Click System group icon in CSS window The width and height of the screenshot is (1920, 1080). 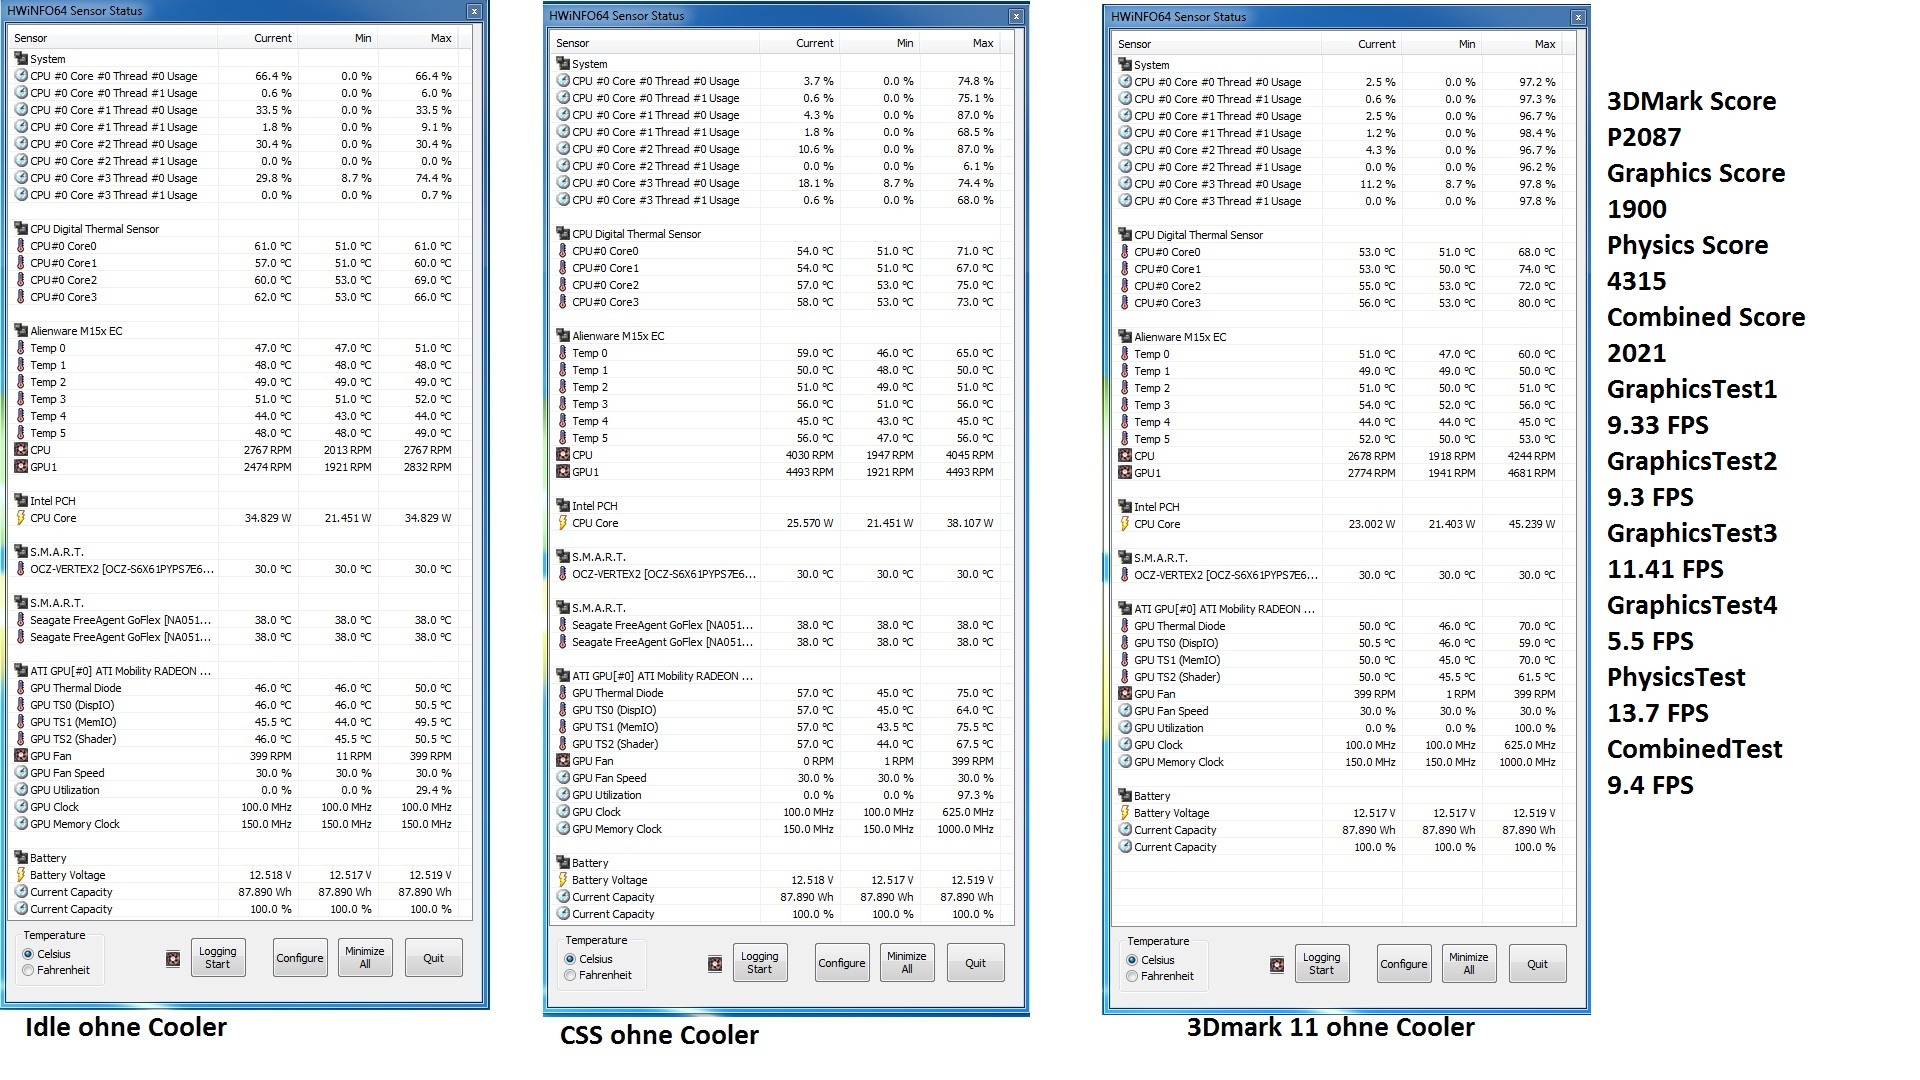tap(563, 64)
